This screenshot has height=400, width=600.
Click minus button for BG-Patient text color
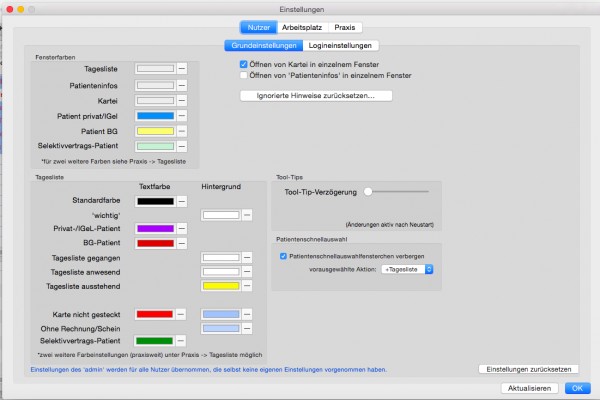[x=182, y=243]
